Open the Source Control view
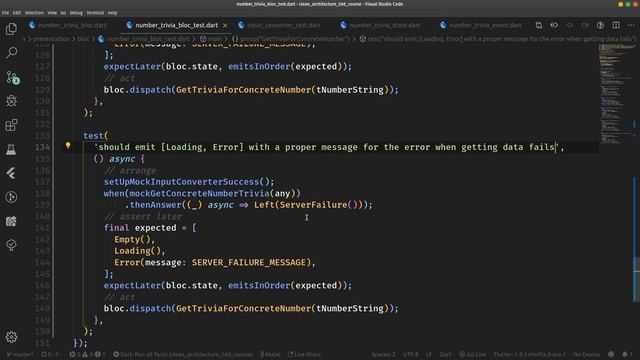640x360 pixels. coord(12,77)
